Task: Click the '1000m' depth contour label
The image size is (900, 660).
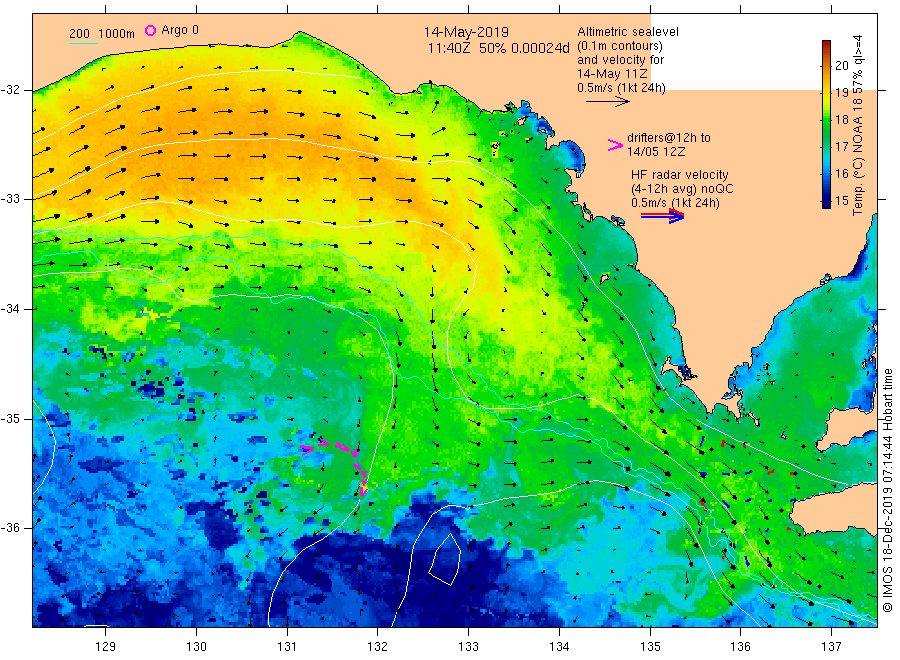Action: 116,34
